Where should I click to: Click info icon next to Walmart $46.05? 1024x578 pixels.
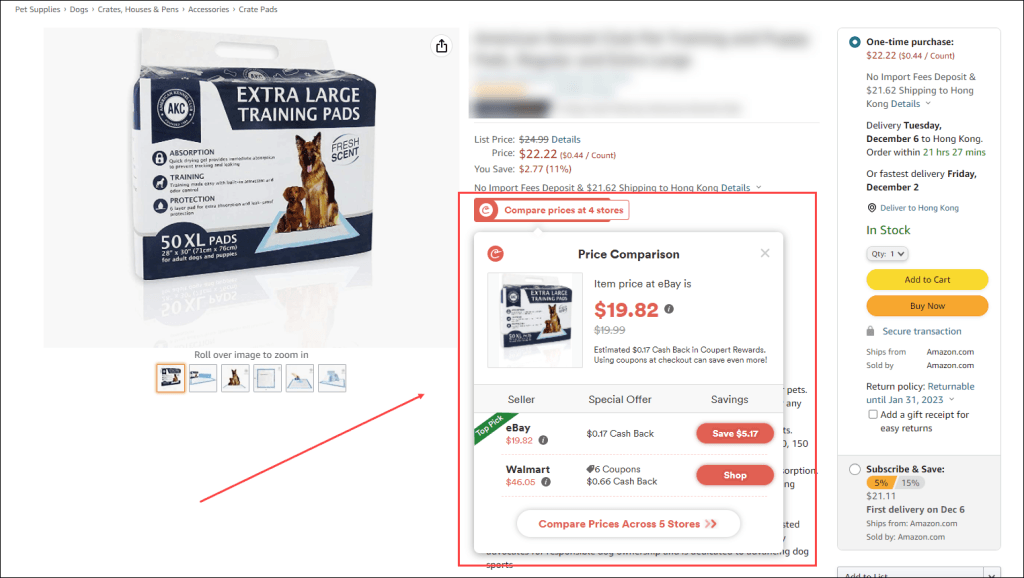click(545, 482)
